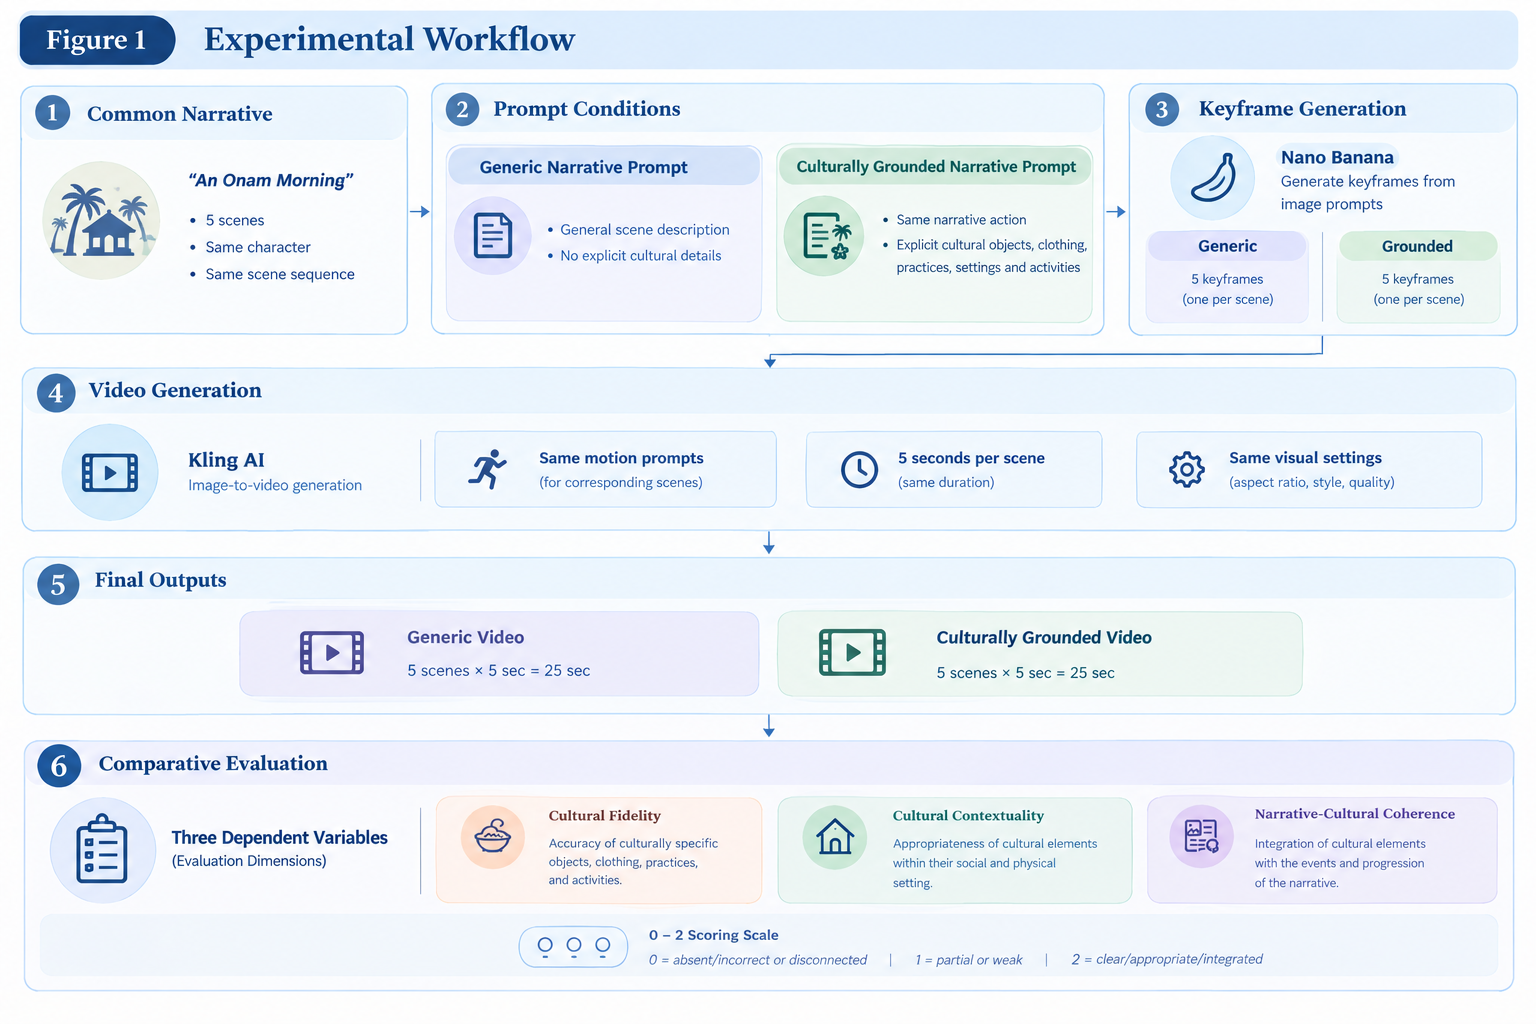Image resolution: width=1536 pixels, height=1024 pixels.
Task: Select "Same visual settings" text
Action: click(x=1305, y=458)
